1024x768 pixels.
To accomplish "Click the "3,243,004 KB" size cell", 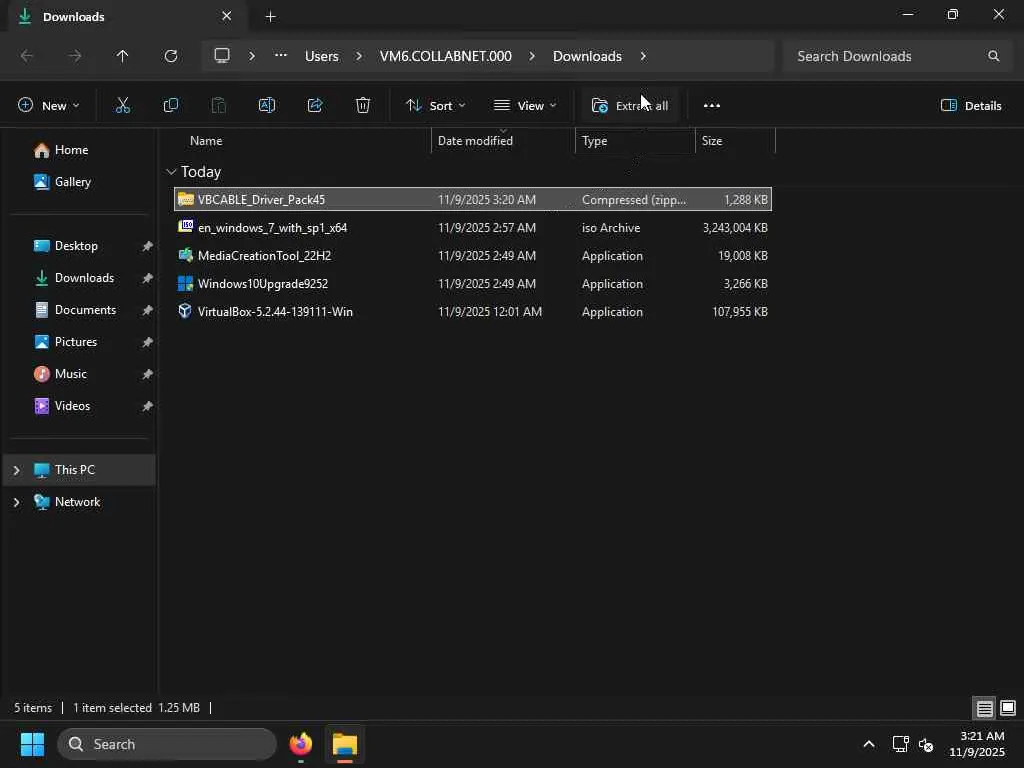I will coord(735,227).
